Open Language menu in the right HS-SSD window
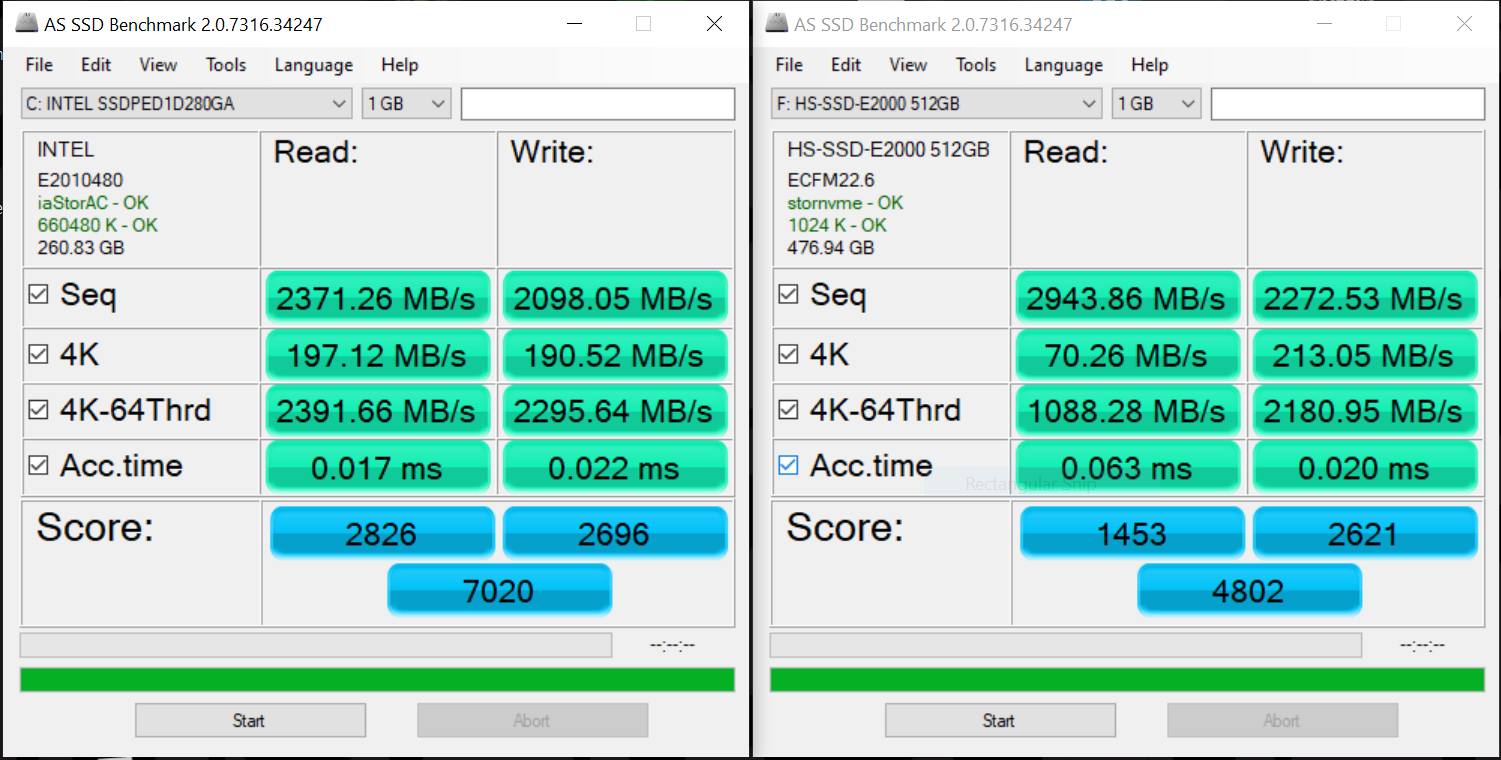This screenshot has width=1501, height=760. point(1064,65)
